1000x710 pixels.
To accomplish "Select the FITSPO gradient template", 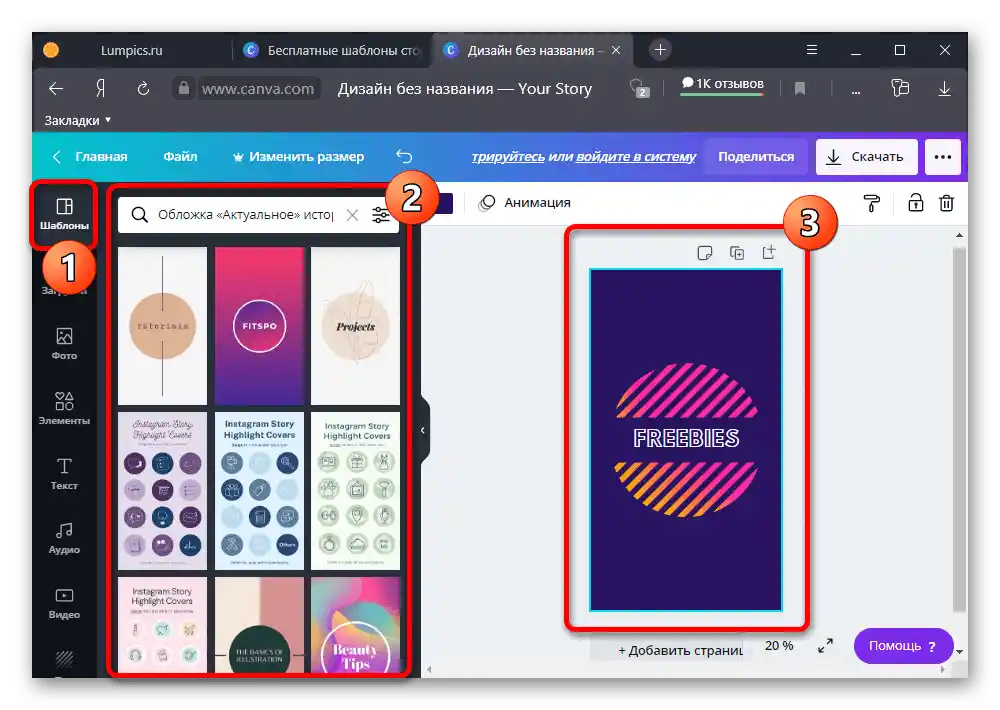I will click(x=259, y=325).
